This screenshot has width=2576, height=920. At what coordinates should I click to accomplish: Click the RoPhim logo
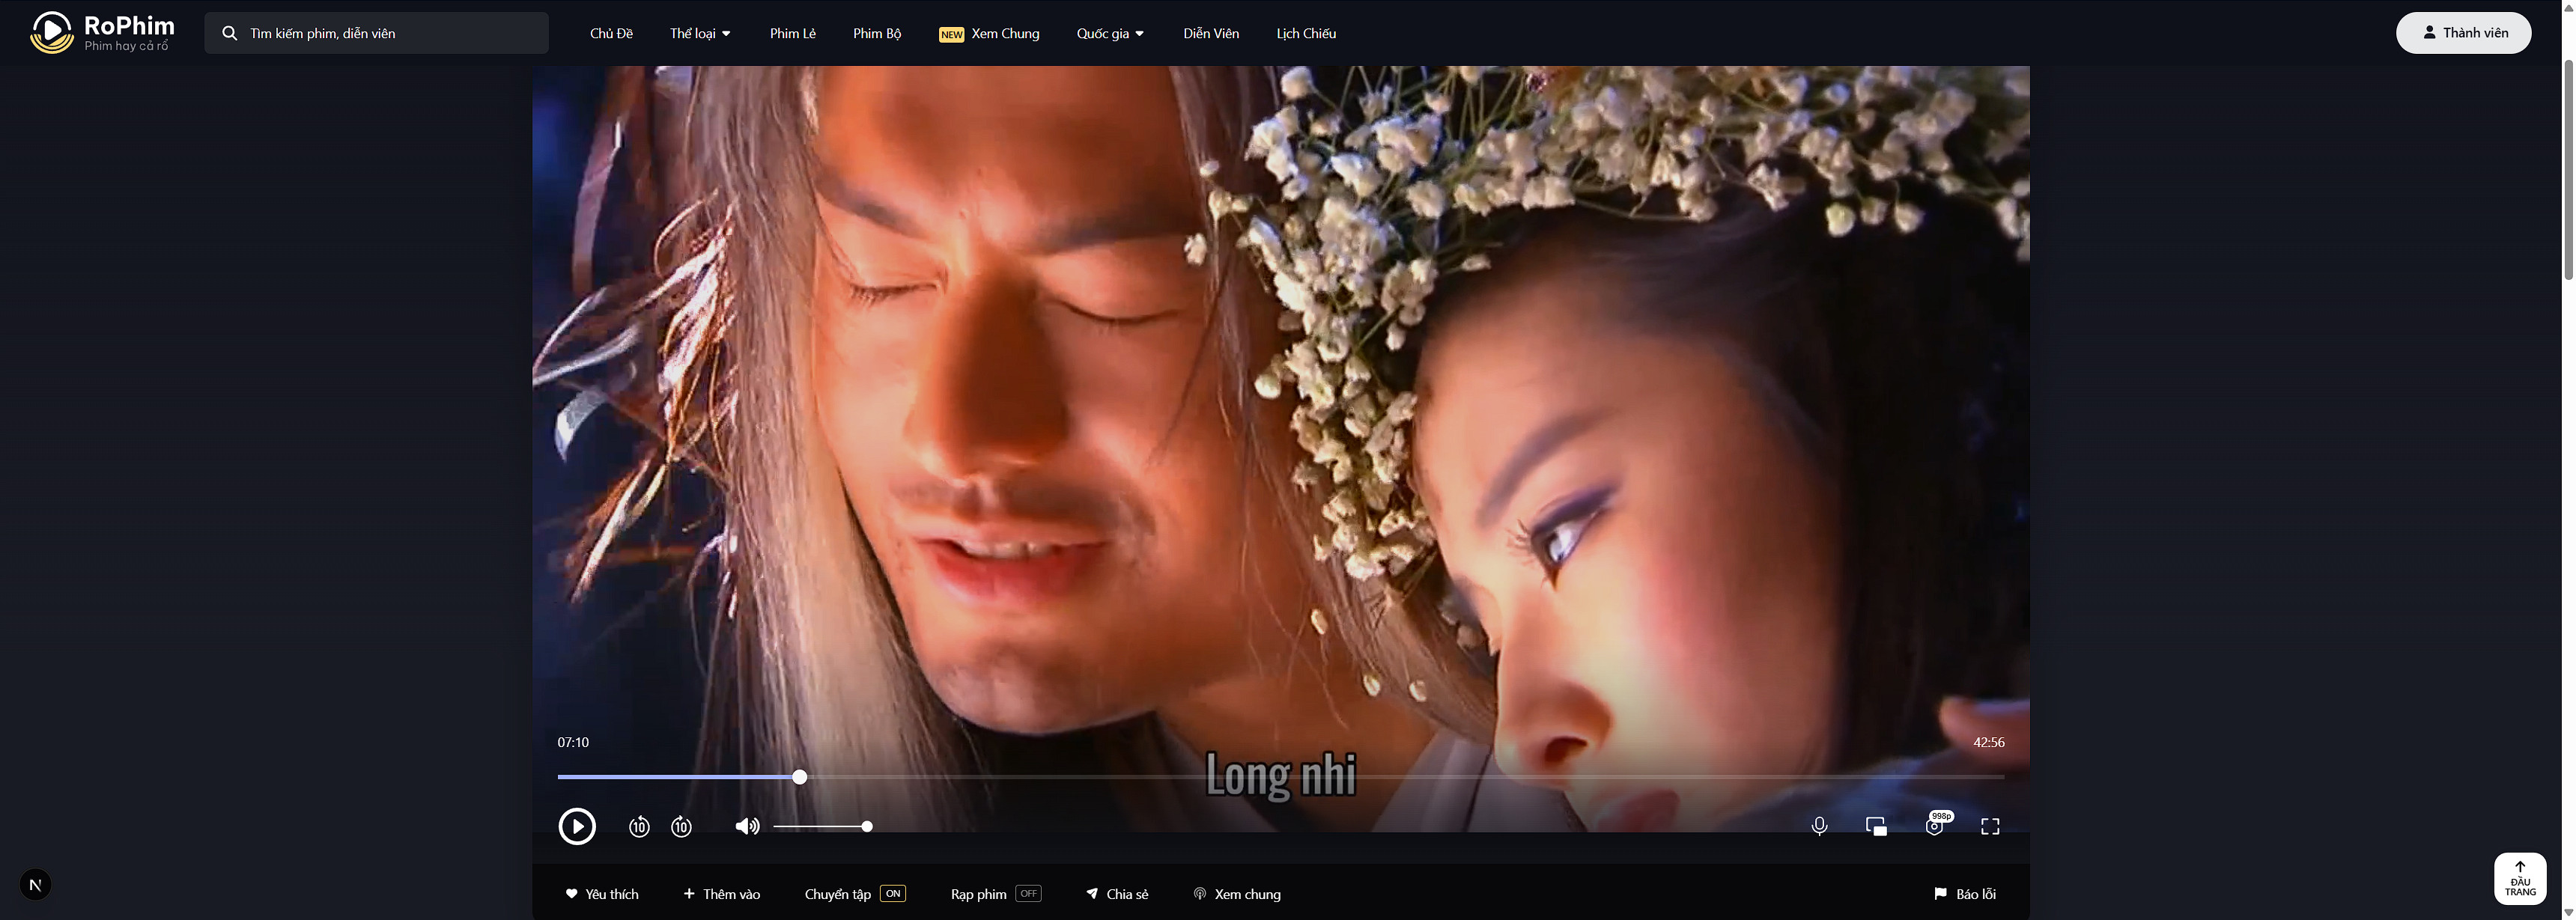click(102, 33)
